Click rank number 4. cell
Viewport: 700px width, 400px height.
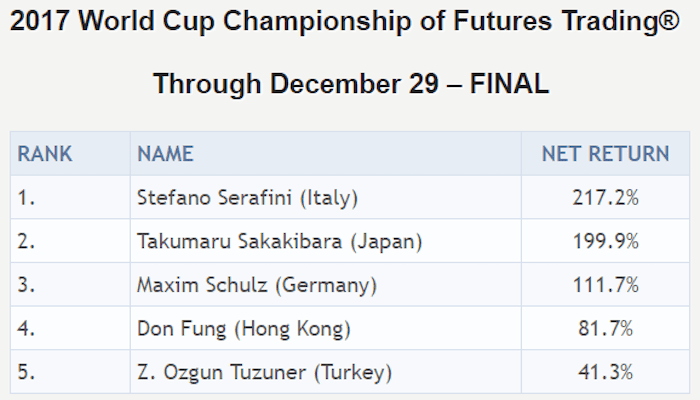point(70,328)
